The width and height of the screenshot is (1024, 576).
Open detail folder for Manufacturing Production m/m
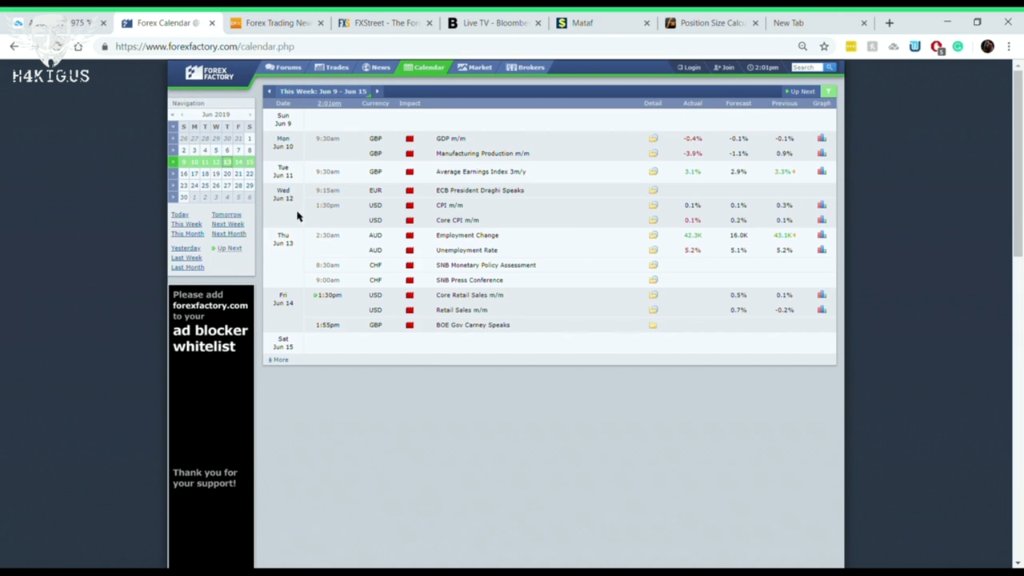[x=653, y=153]
